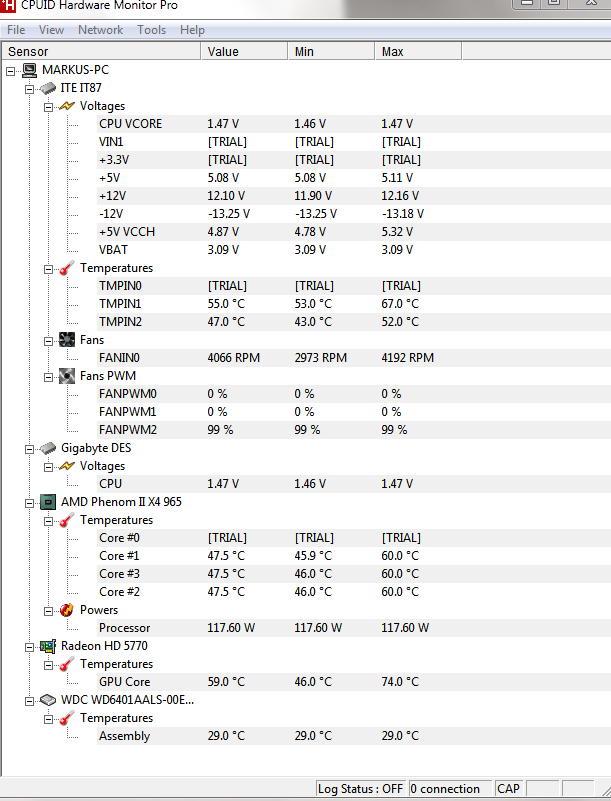Click the ITE IT87 chip icon
The image size is (611, 801).
click(x=48, y=88)
